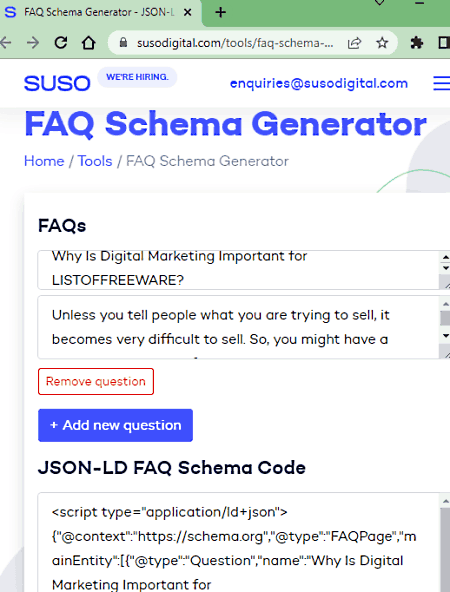Go to browser home page icon
This screenshot has height=592, width=450.
(89, 43)
